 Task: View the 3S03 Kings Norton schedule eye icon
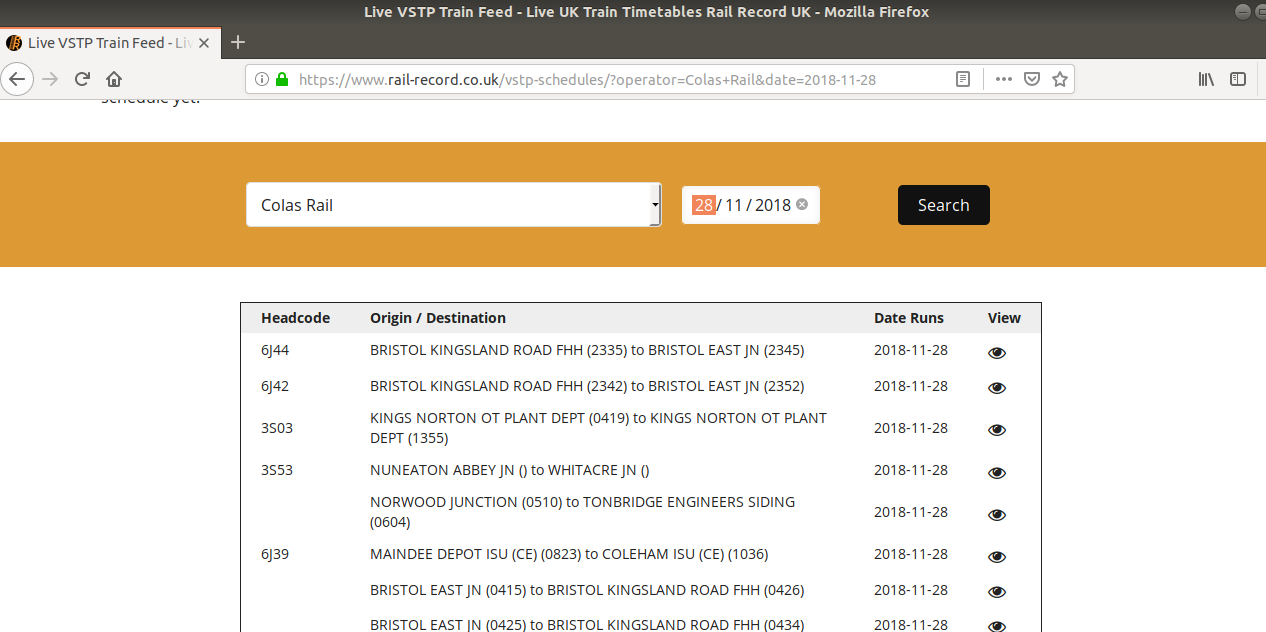pyautogui.click(x=996, y=430)
